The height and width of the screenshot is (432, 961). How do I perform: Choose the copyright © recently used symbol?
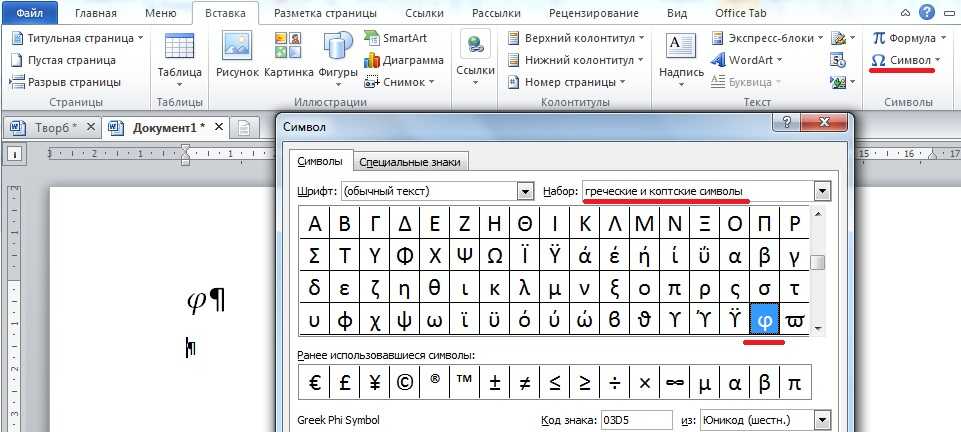pyautogui.click(x=405, y=382)
